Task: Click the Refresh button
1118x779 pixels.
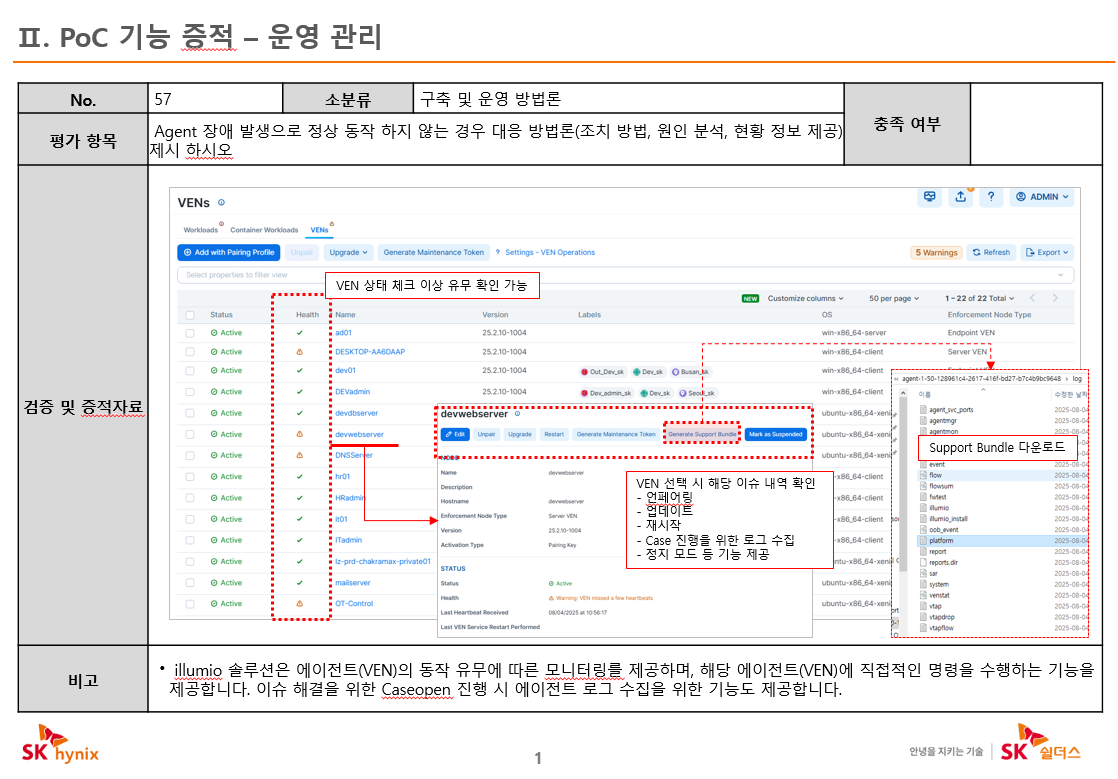Action: (991, 252)
